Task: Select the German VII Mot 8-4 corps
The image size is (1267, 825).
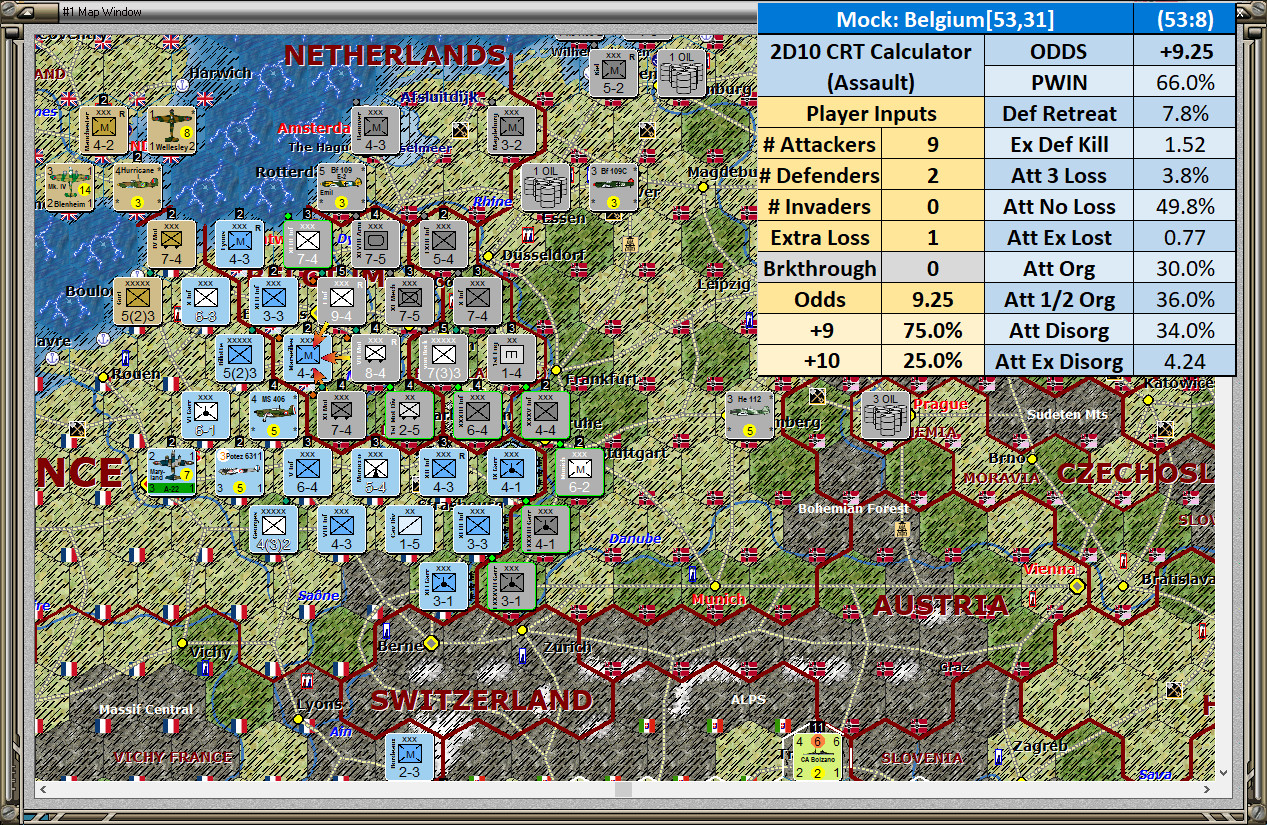Action: pos(376,359)
